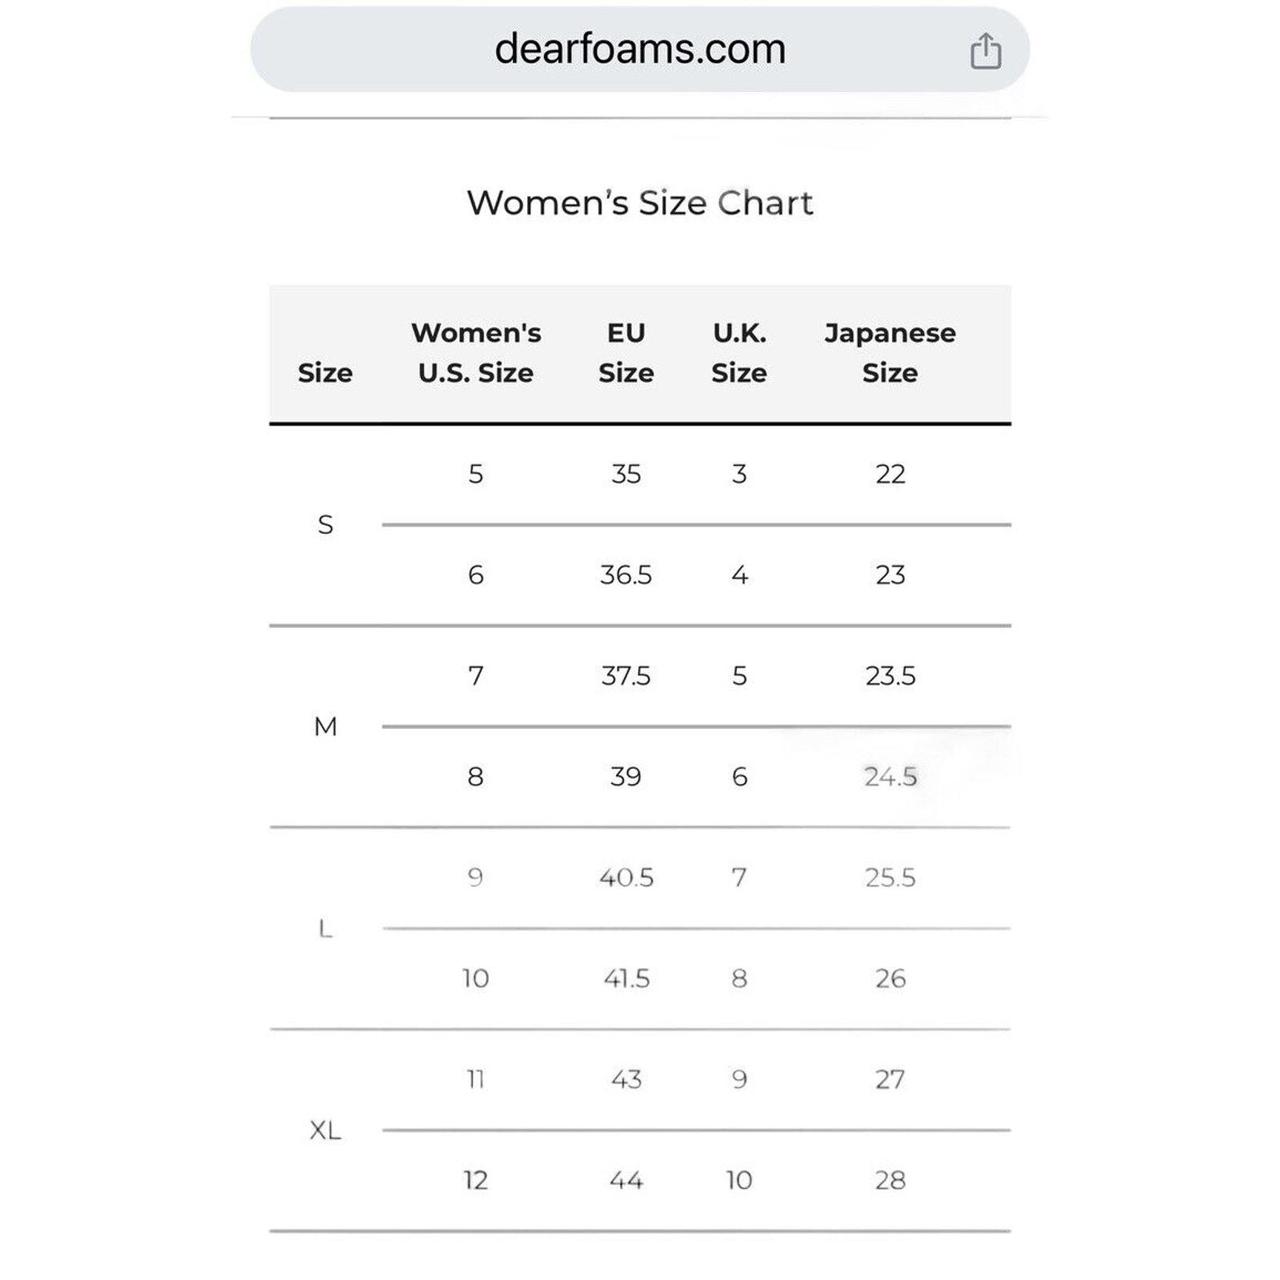Select size S row label
Screen dimensions: 1280x1280
(x=325, y=524)
